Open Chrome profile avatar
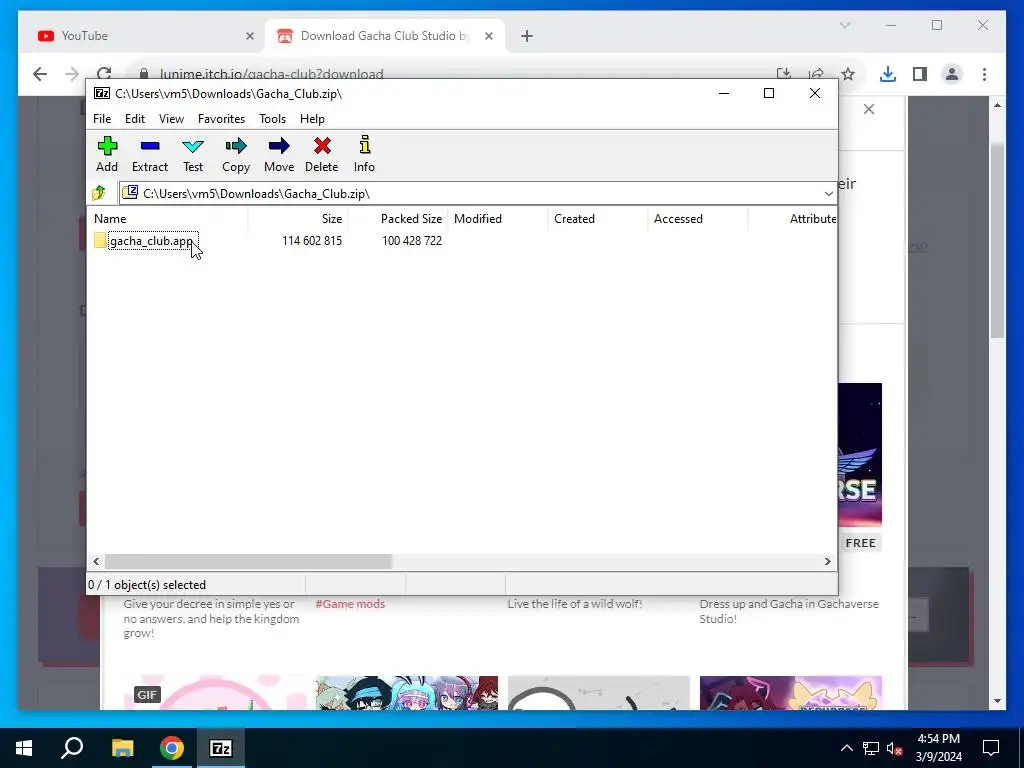The height and width of the screenshot is (768, 1024). pyautogui.click(x=952, y=74)
